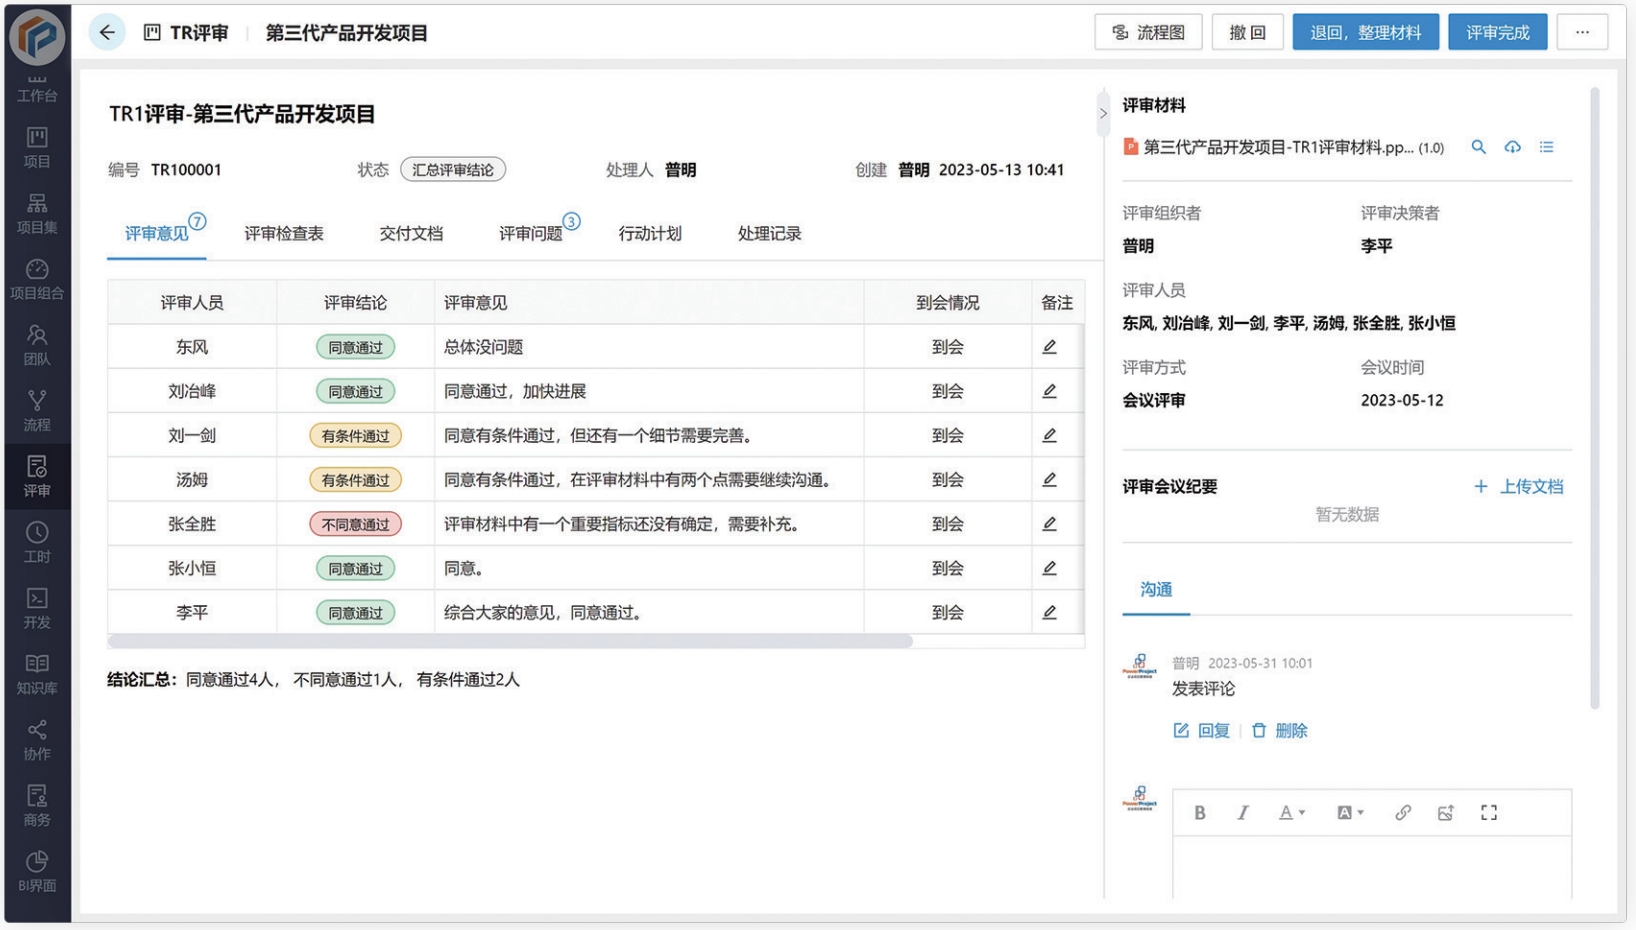Expand the comment editor to fullscreen
The image size is (1636, 930).
pos(1488,812)
